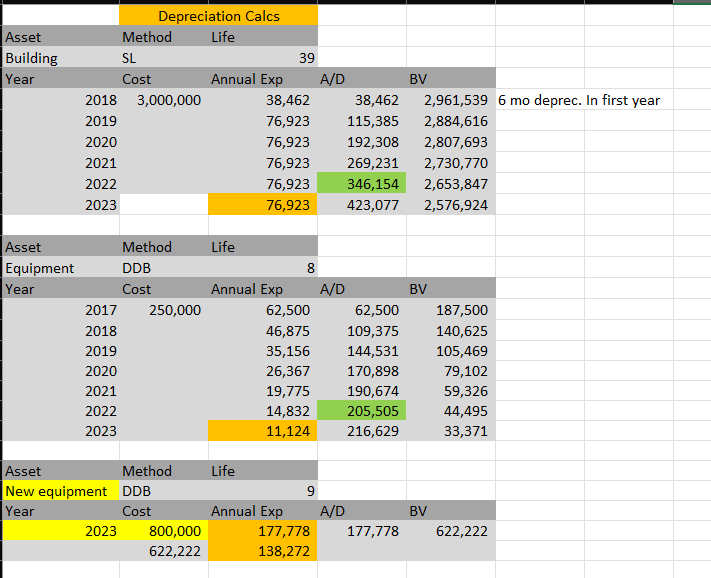This screenshot has height=578, width=711.
Task: Click the DDB method for Equipment
Action: click(x=164, y=268)
